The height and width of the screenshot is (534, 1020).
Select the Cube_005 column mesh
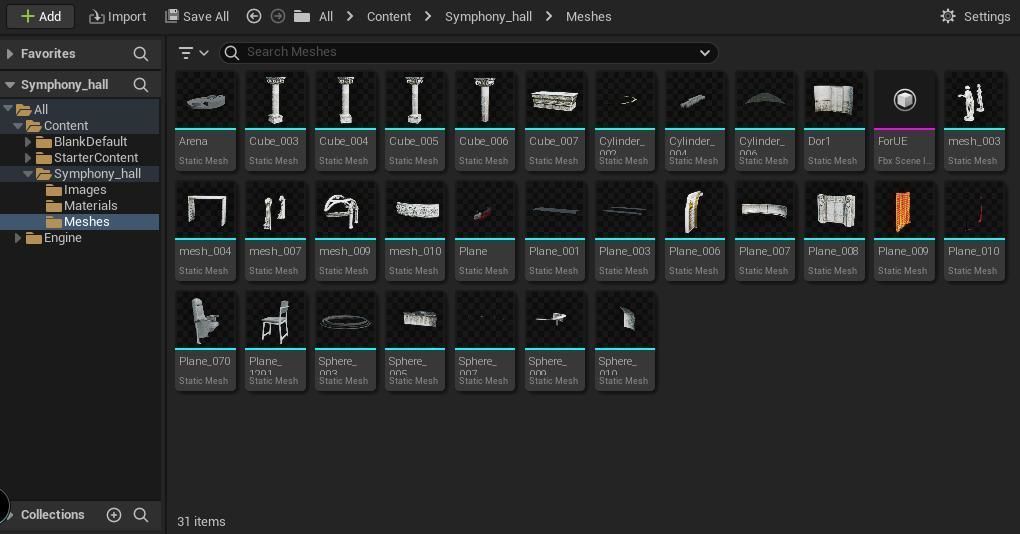pyautogui.click(x=416, y=121)
